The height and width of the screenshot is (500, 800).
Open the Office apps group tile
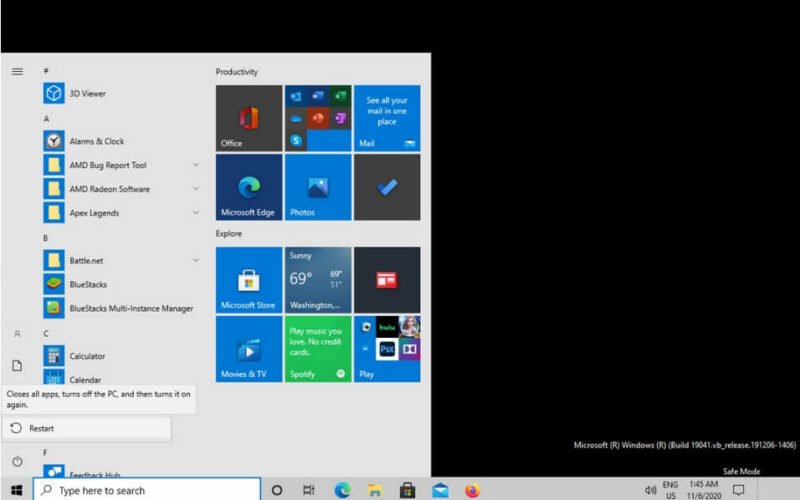click(x=318, y=118)
